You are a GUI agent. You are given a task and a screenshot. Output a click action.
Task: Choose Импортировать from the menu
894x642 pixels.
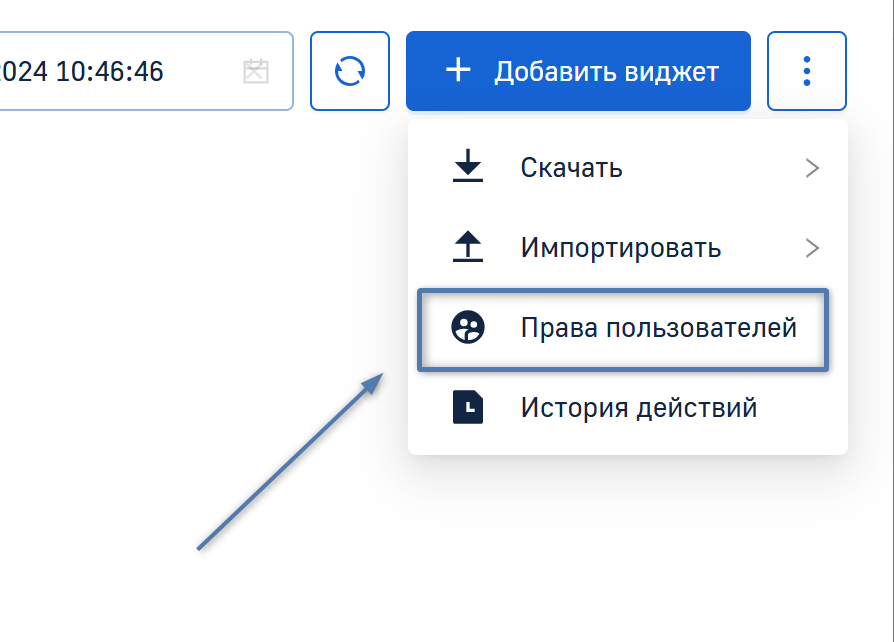point(620,248)
